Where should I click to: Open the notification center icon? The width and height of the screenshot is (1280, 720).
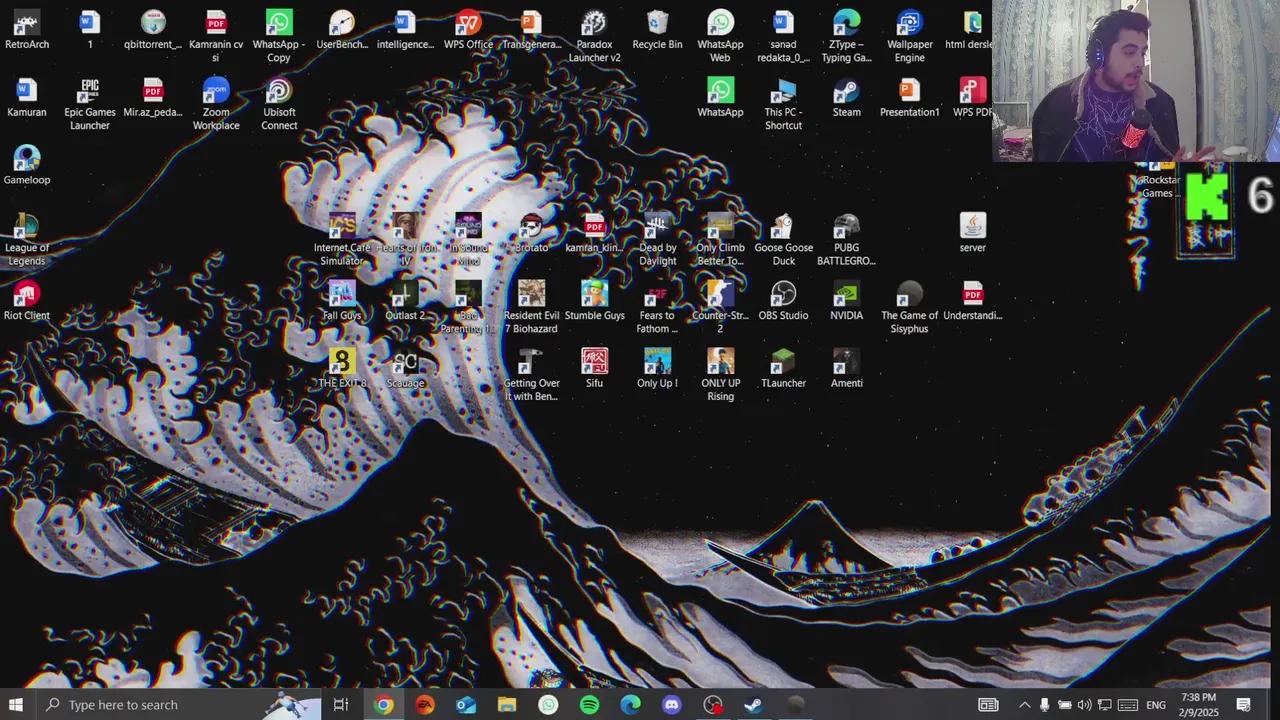pyautogui.click(x=1244, y=705)
